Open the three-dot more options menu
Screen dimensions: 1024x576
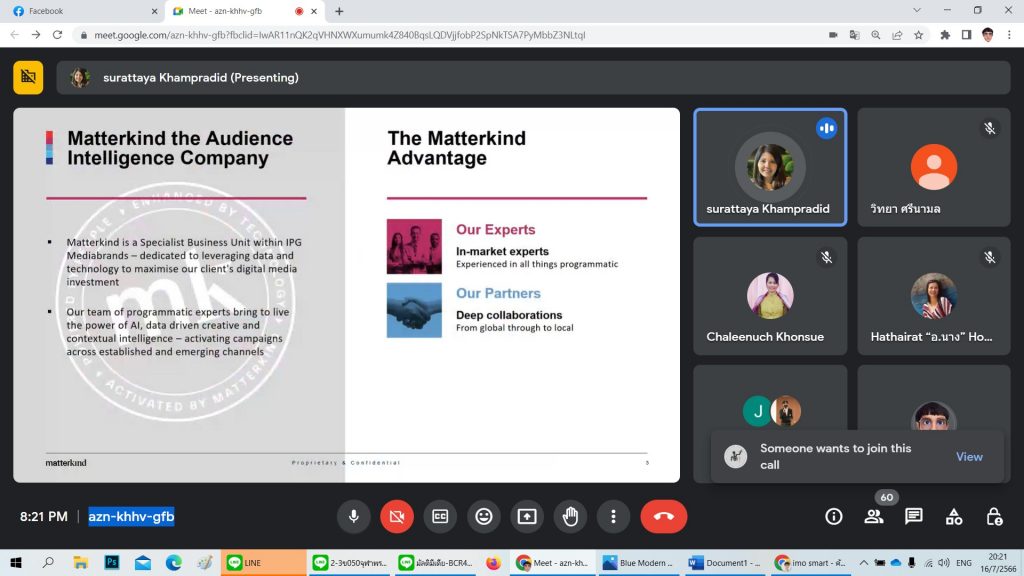click(613, 516)
